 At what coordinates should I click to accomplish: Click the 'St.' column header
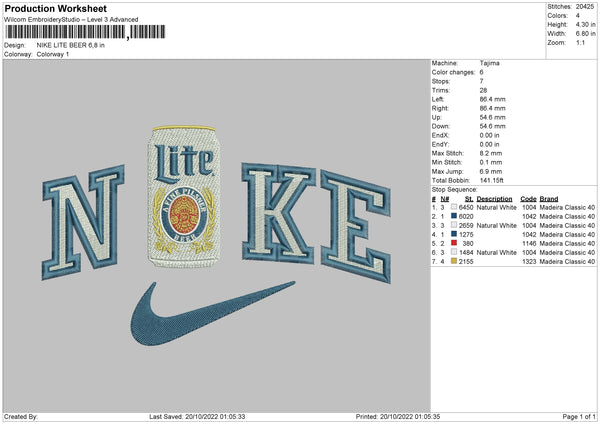[x=469, y=199]
